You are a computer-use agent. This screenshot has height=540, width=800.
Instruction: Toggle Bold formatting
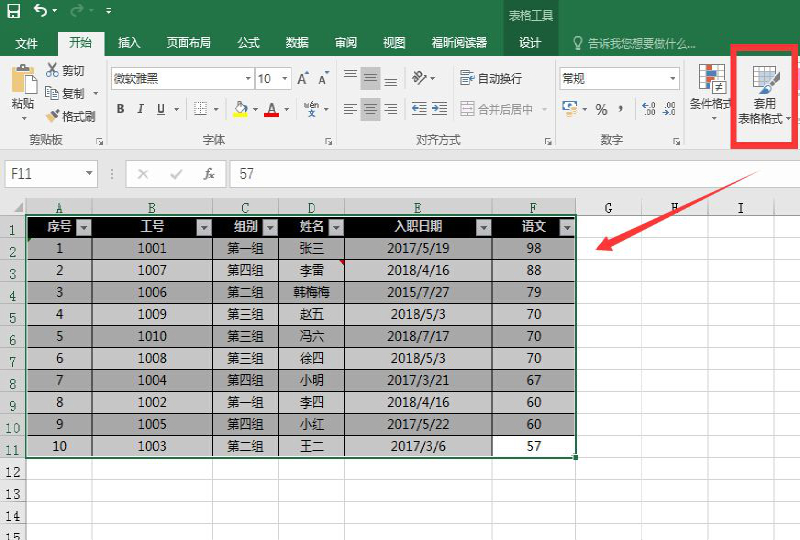coord(119,109)
